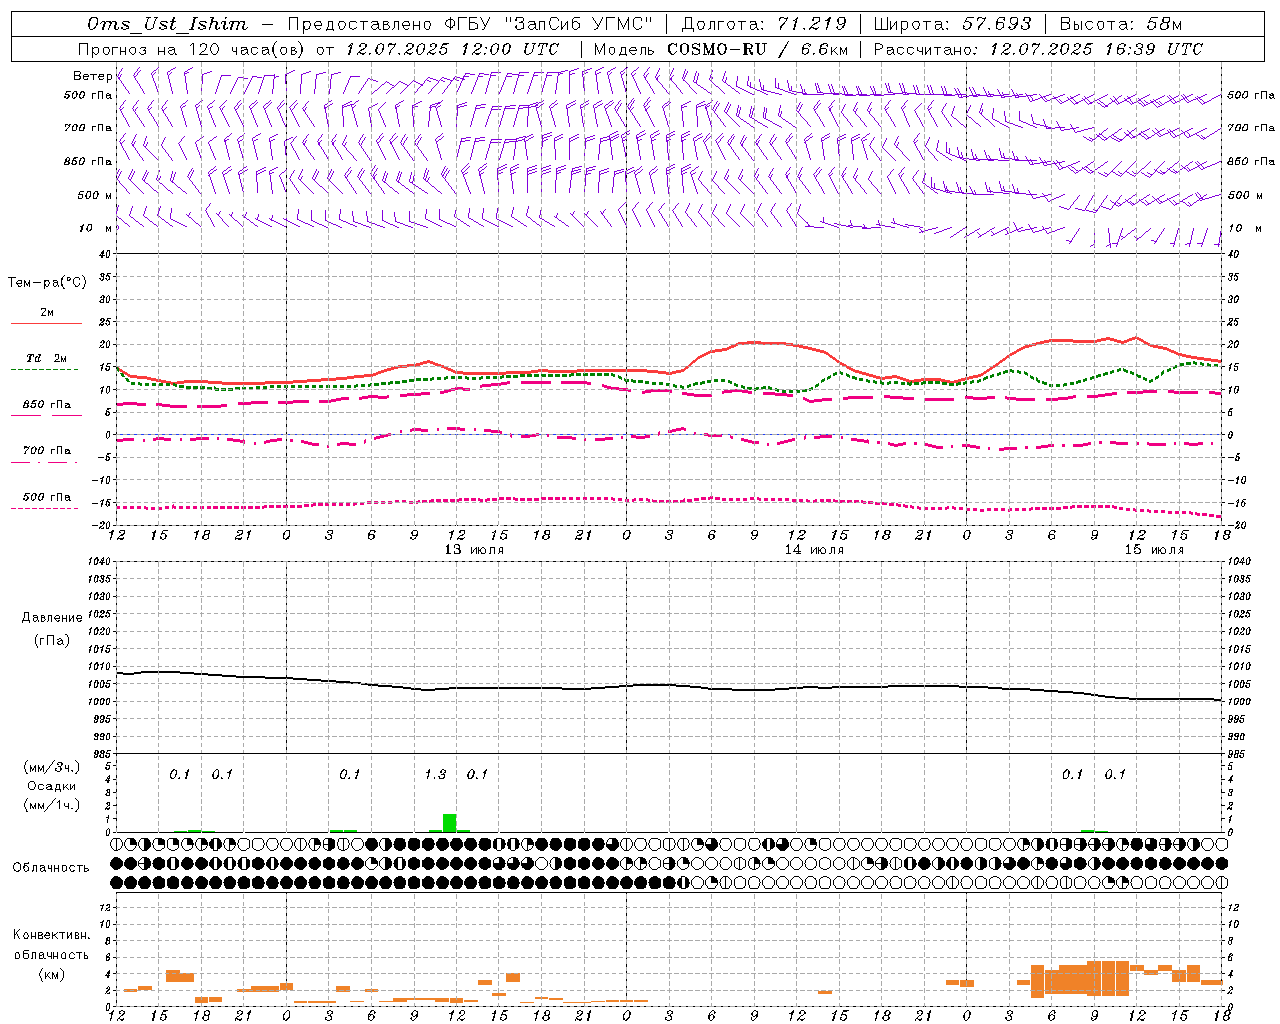Click the Давление pressure panel label
Screen dimensions: 1280x1024
[x=51, y=618]
